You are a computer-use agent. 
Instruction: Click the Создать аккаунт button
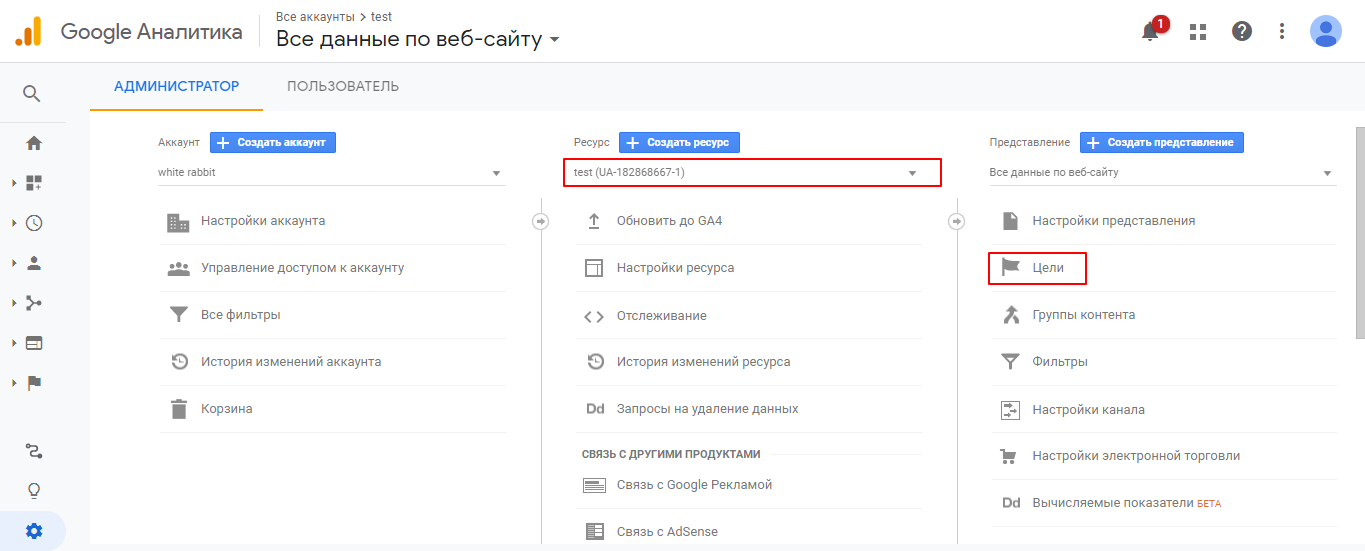click(x=272, y=143)
